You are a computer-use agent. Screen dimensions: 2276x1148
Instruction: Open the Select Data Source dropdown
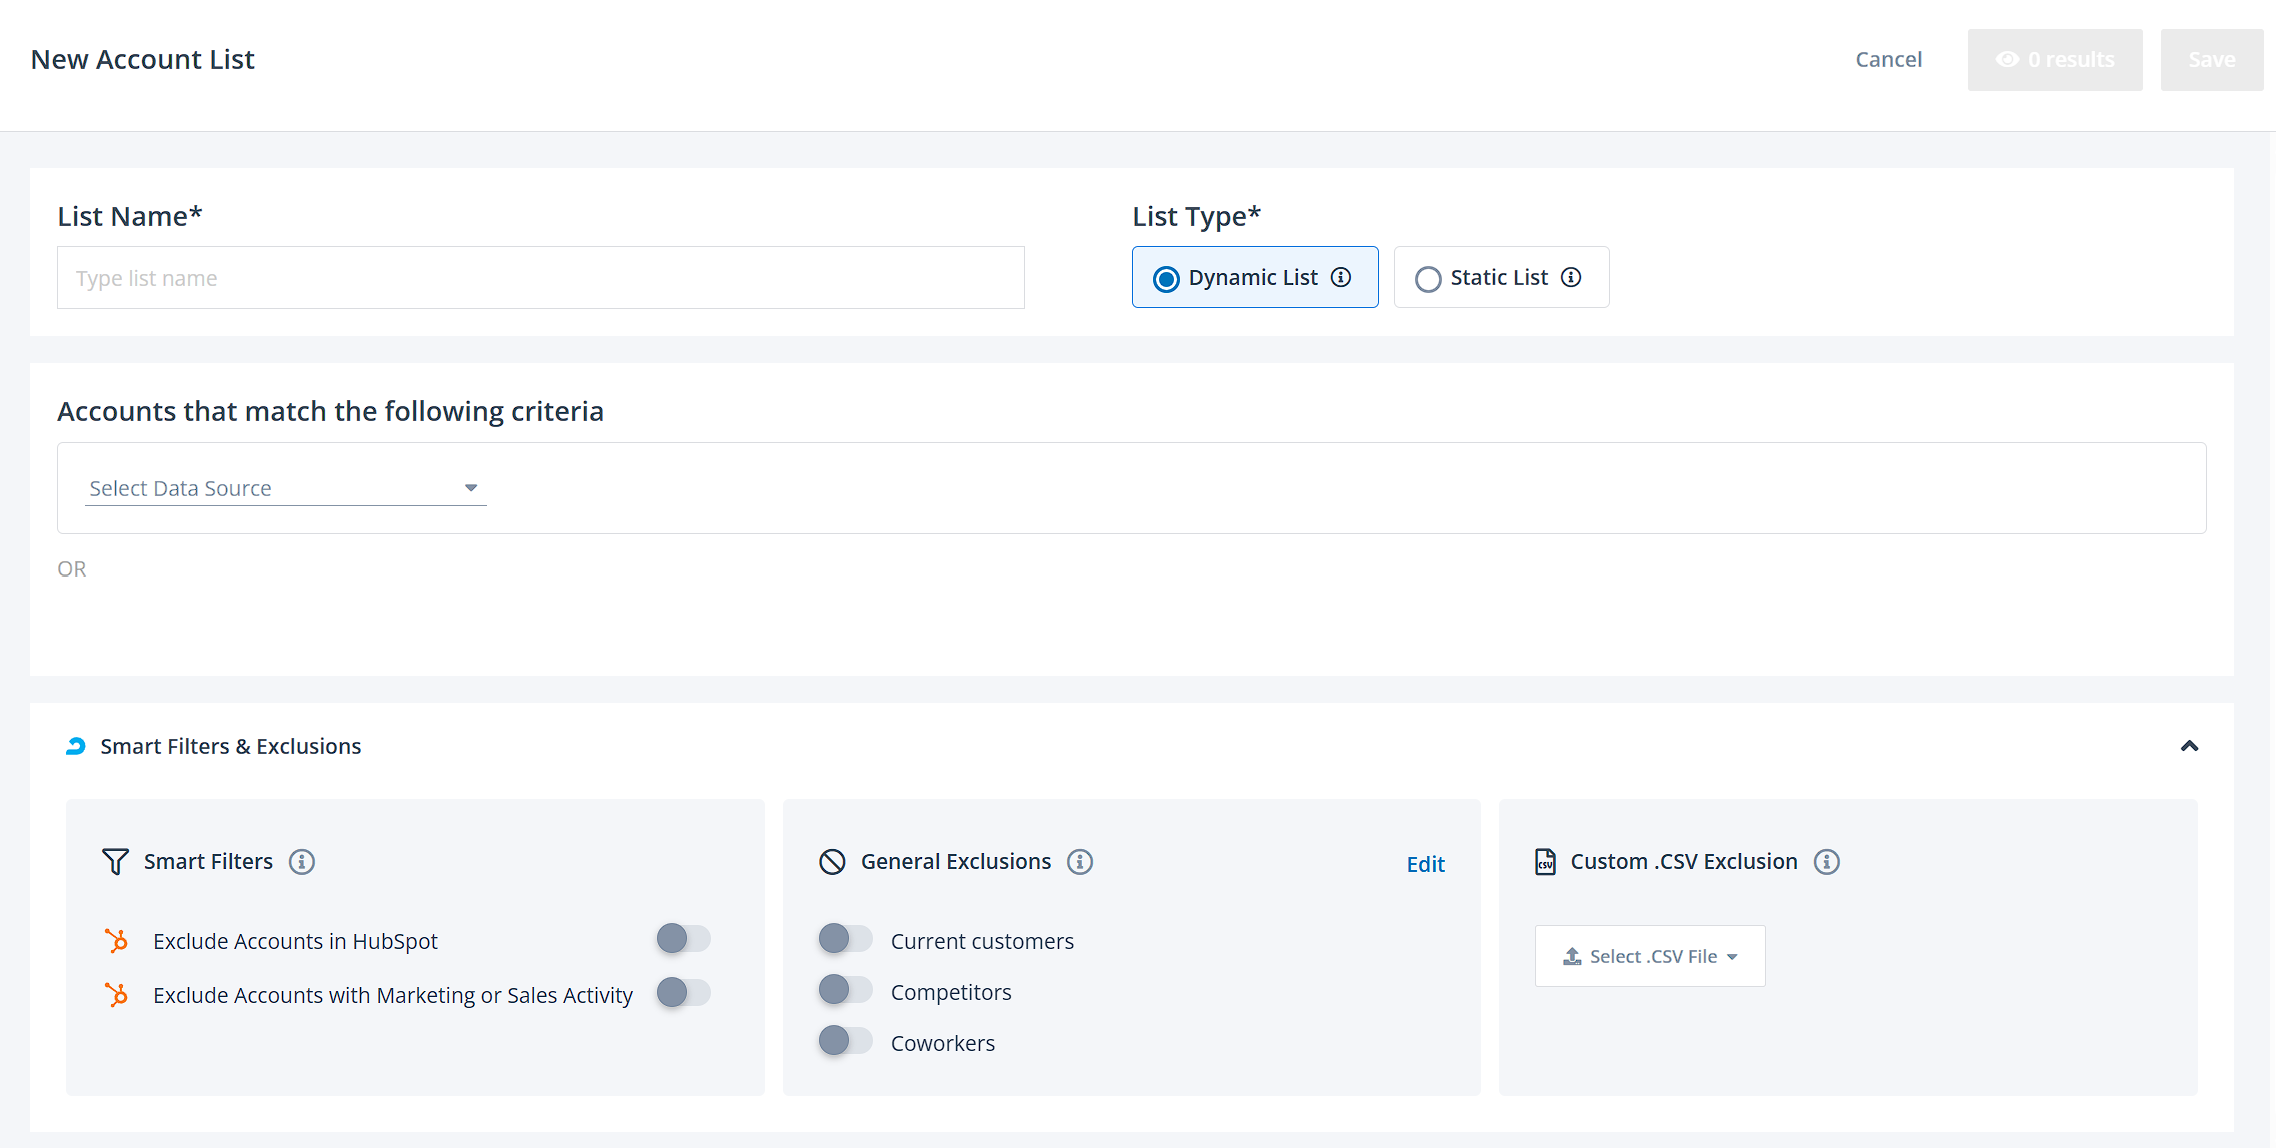(285, 488)
